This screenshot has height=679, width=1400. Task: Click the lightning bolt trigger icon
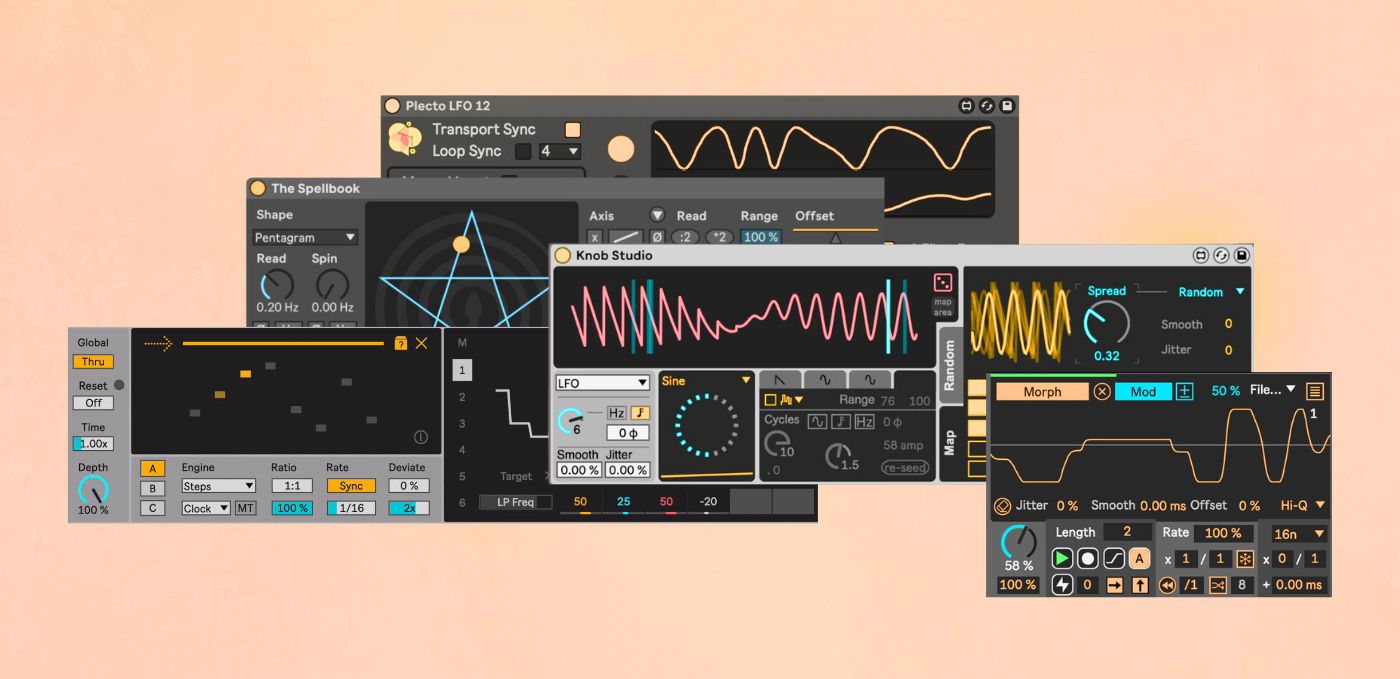1063,585
